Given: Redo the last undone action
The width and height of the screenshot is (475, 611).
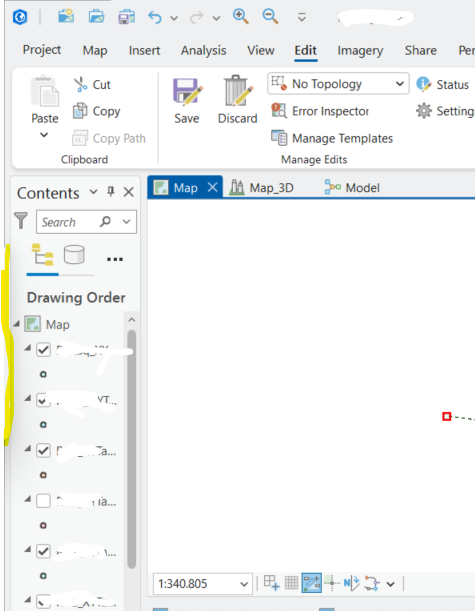Looking at the screenshot, I should click(x=197, y=17).
